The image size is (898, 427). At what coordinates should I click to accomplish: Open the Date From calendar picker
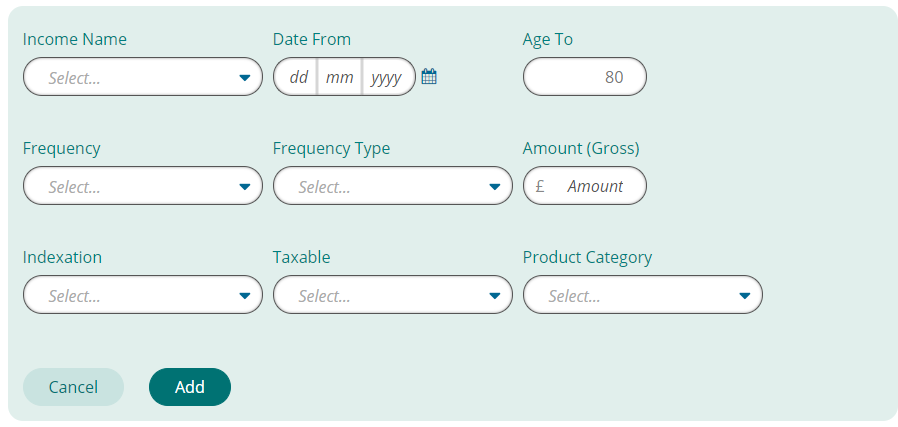429,77
